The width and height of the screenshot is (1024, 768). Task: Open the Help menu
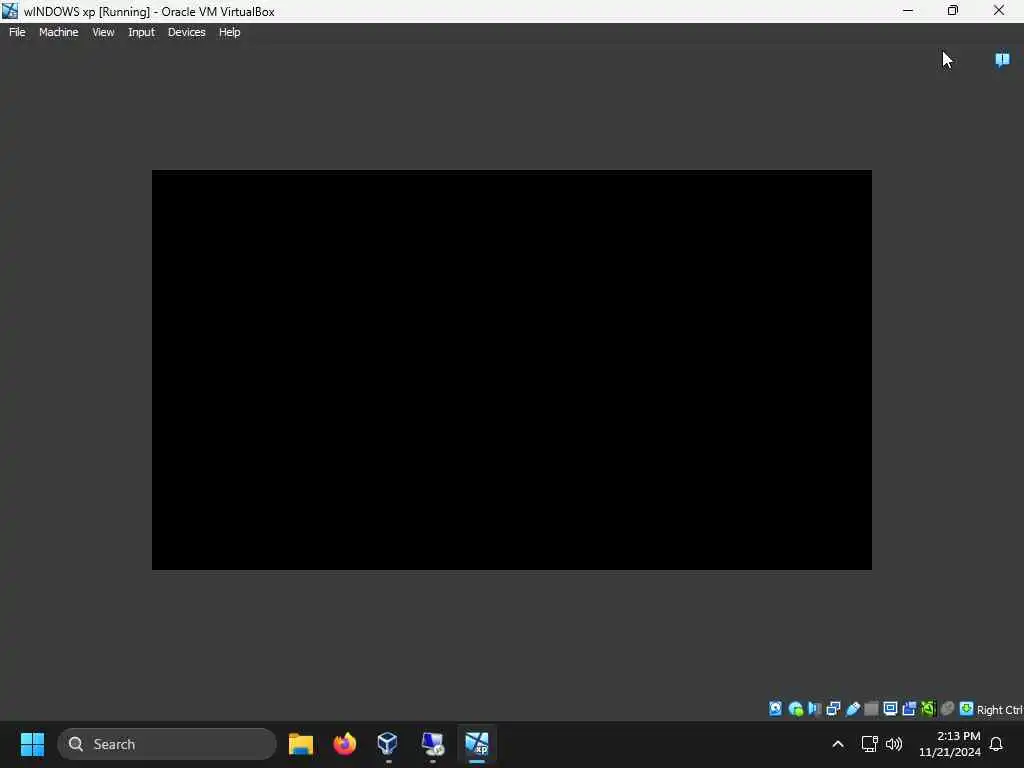(229, 32)
